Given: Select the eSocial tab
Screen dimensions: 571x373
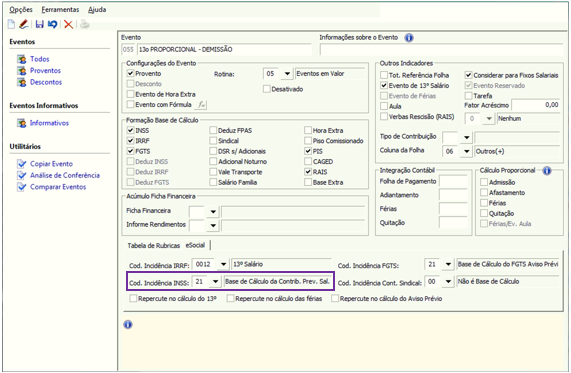Looking at the screenshot, I should click(196, 245).
